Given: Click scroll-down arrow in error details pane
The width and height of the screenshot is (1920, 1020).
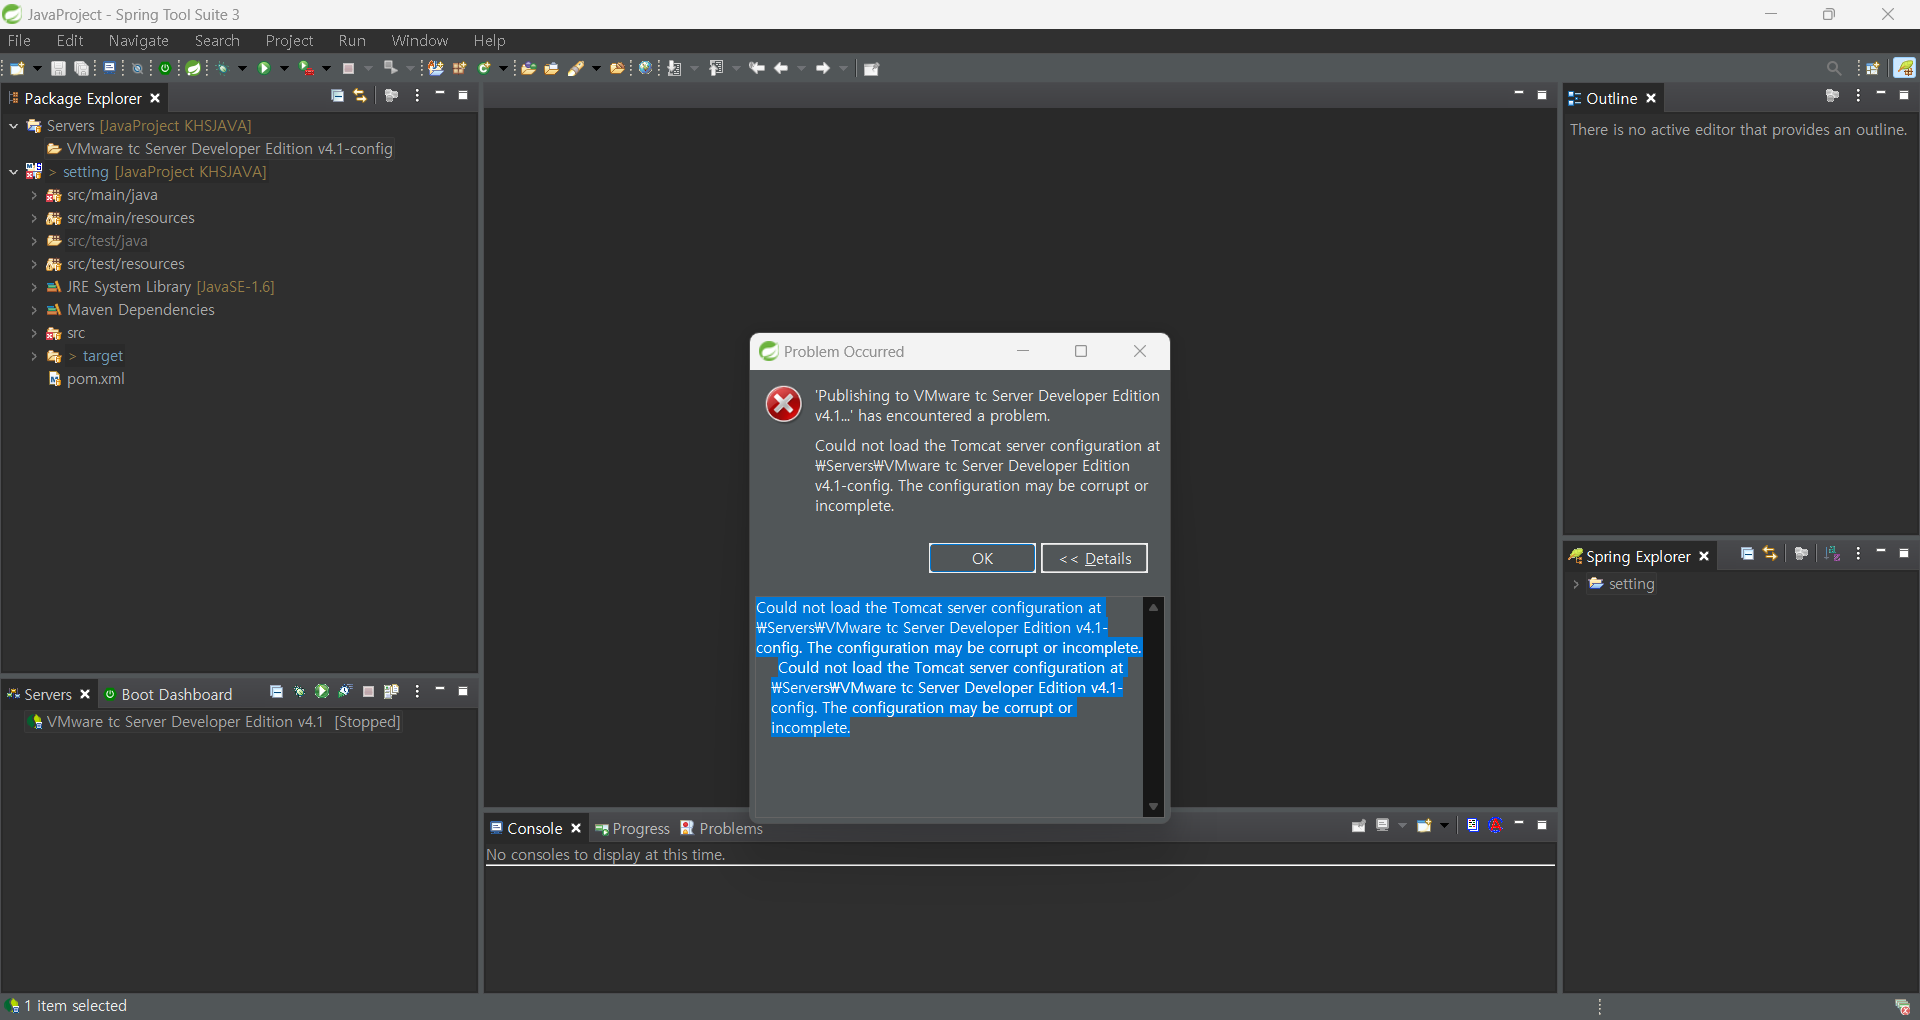Looking at the screenshot, I should tap(1153, 806).
